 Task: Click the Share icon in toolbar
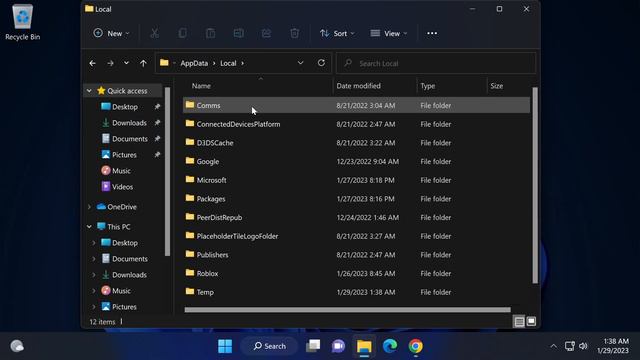[266, 33]
